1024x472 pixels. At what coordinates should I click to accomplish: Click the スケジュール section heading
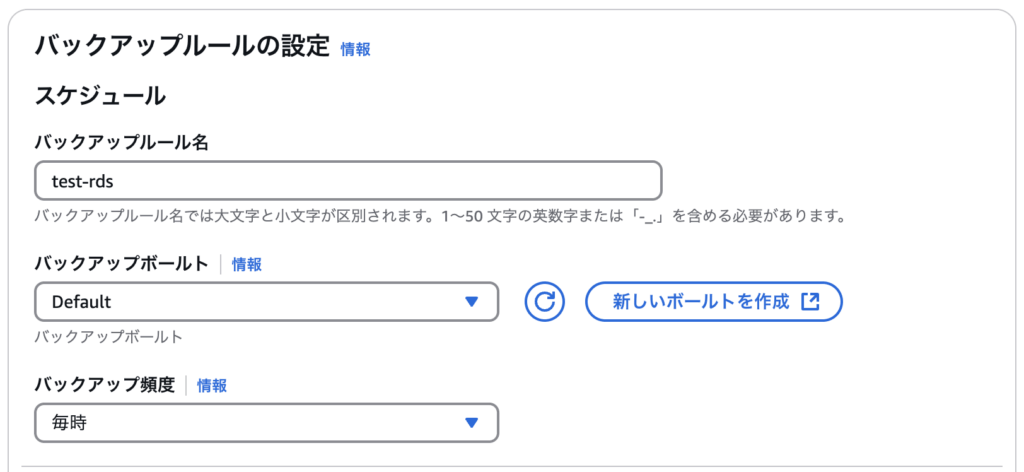point(100,97)
